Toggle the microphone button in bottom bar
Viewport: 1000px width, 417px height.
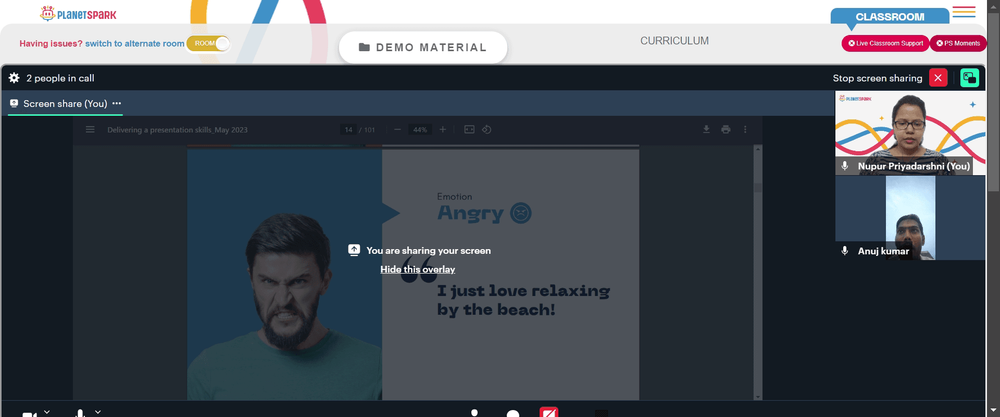(x=80, y=413)
